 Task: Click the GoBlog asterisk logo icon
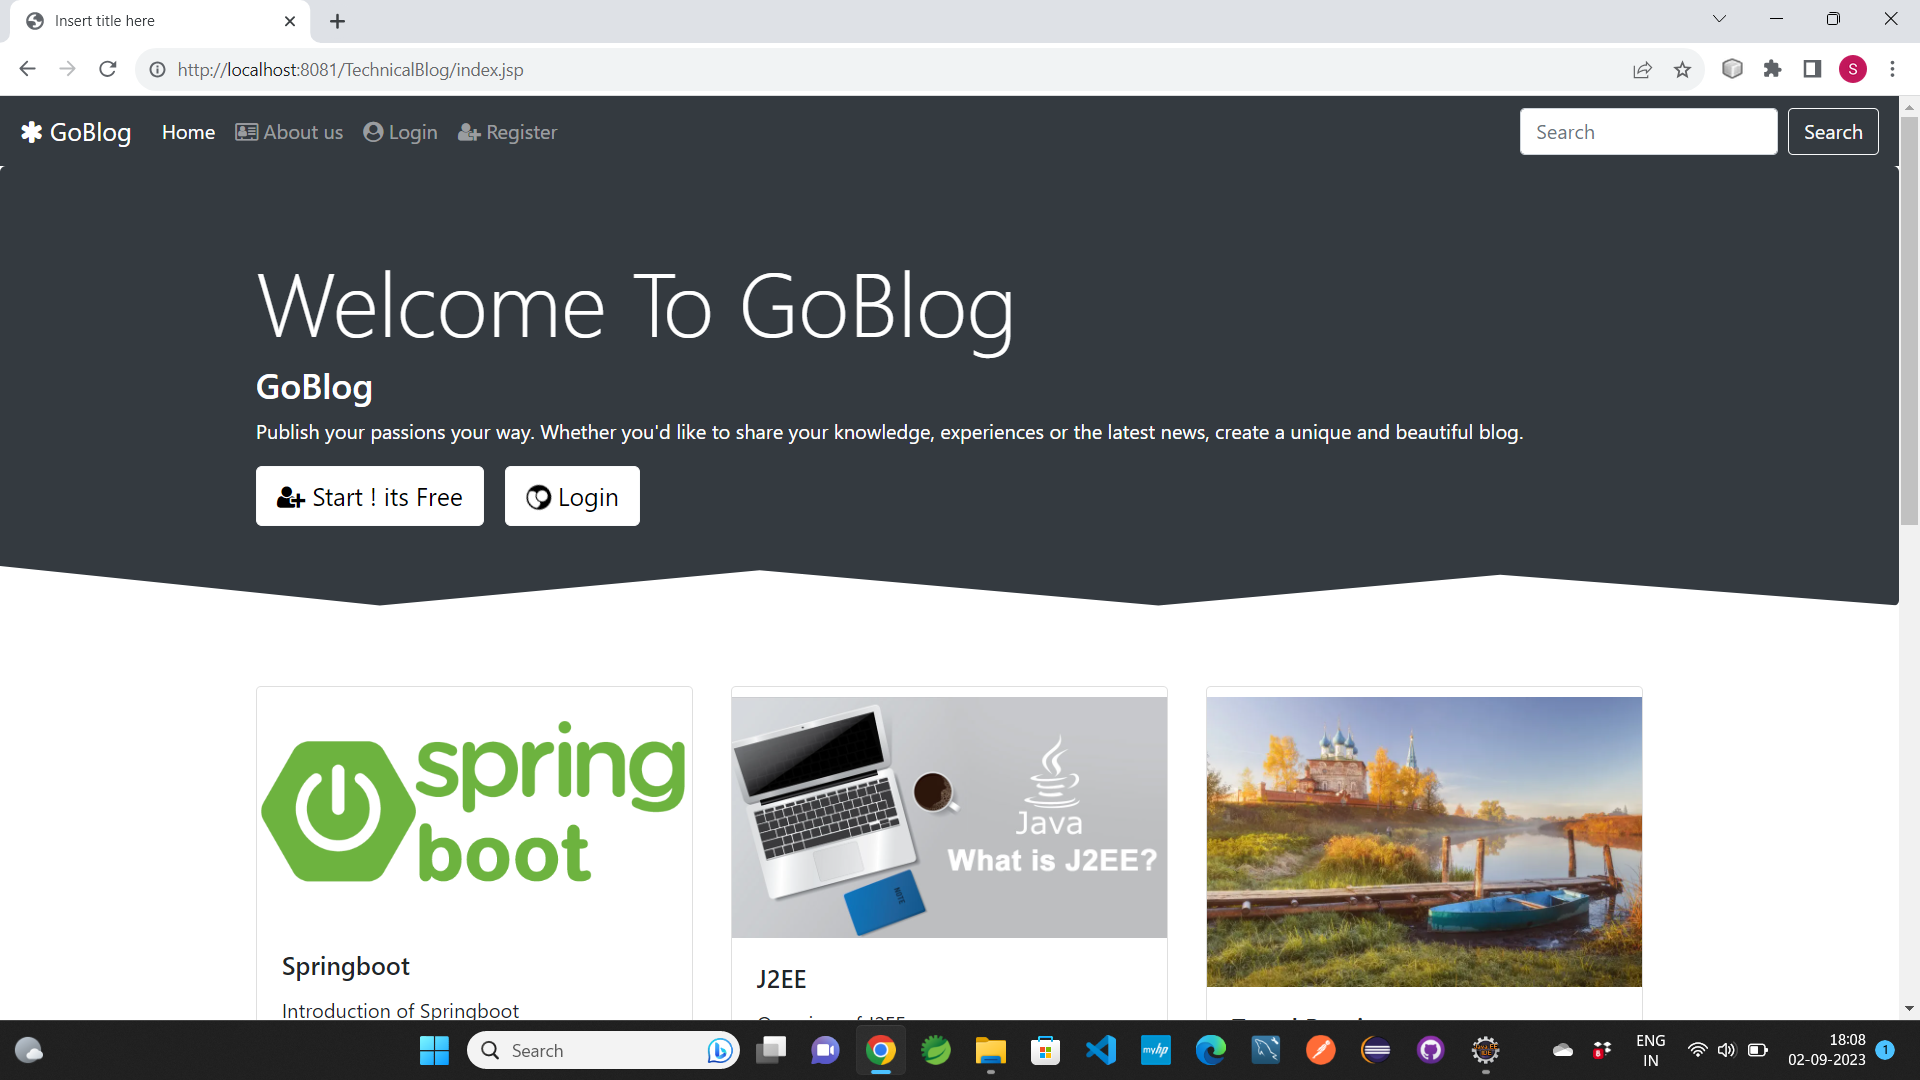[31, 132]
